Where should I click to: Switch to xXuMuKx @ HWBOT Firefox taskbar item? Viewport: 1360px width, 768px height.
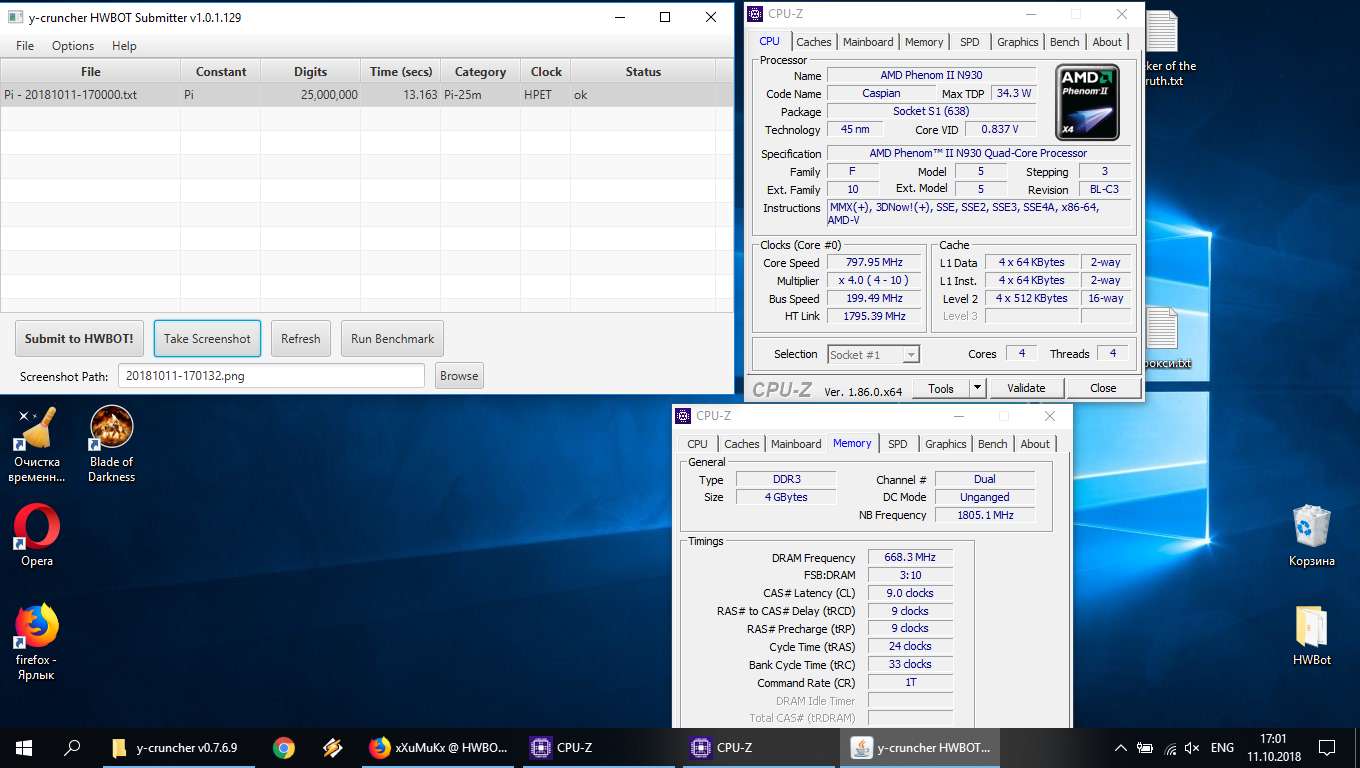click(x=439, y=747)
